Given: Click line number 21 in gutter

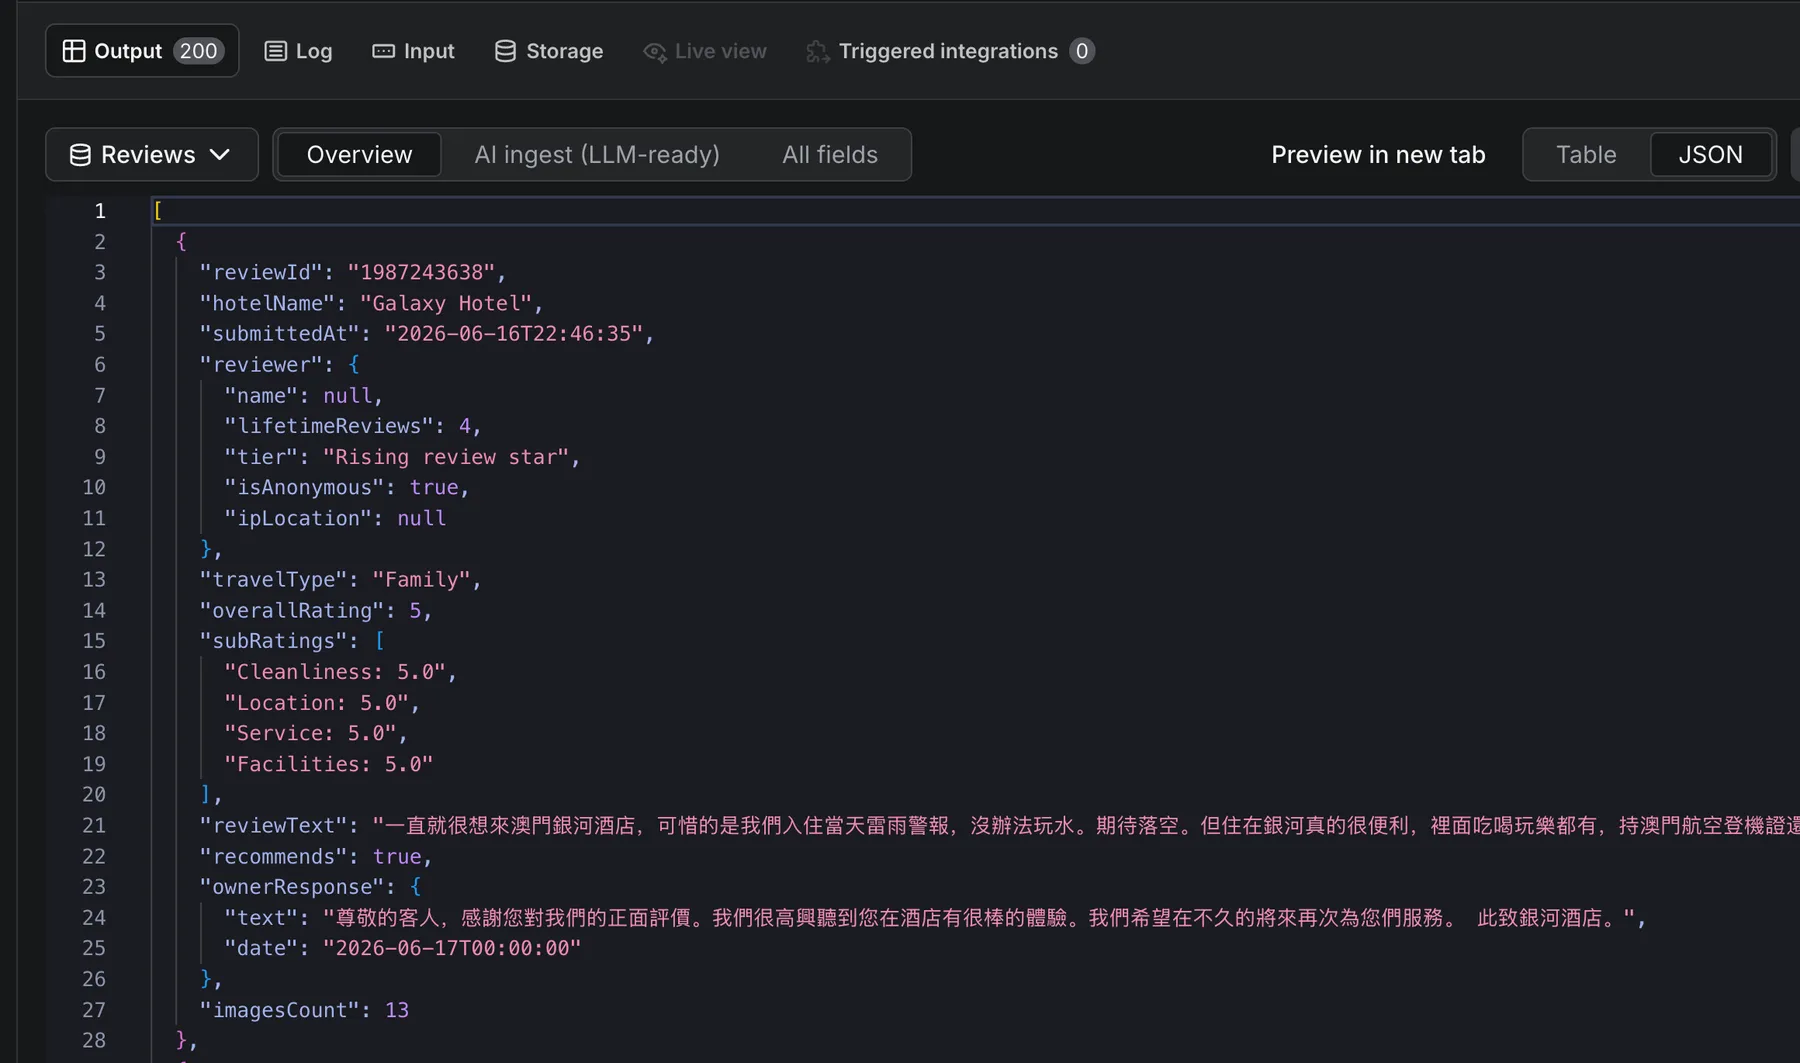Looking at the screenshot, I should (94, 826).
